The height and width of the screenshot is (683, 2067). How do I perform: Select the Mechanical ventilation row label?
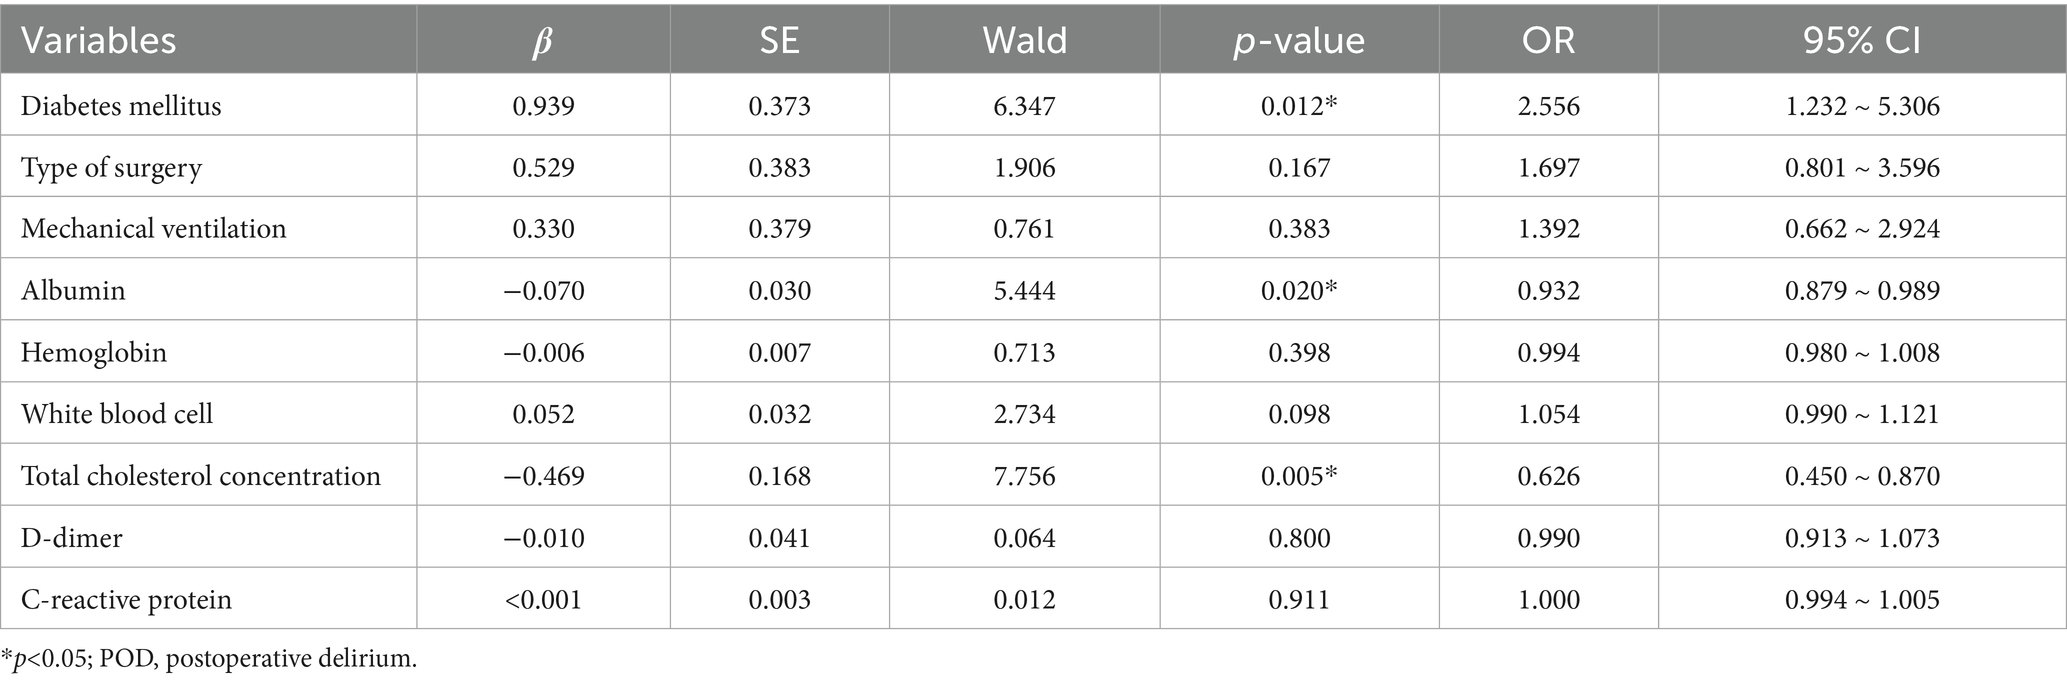(153, 229)
